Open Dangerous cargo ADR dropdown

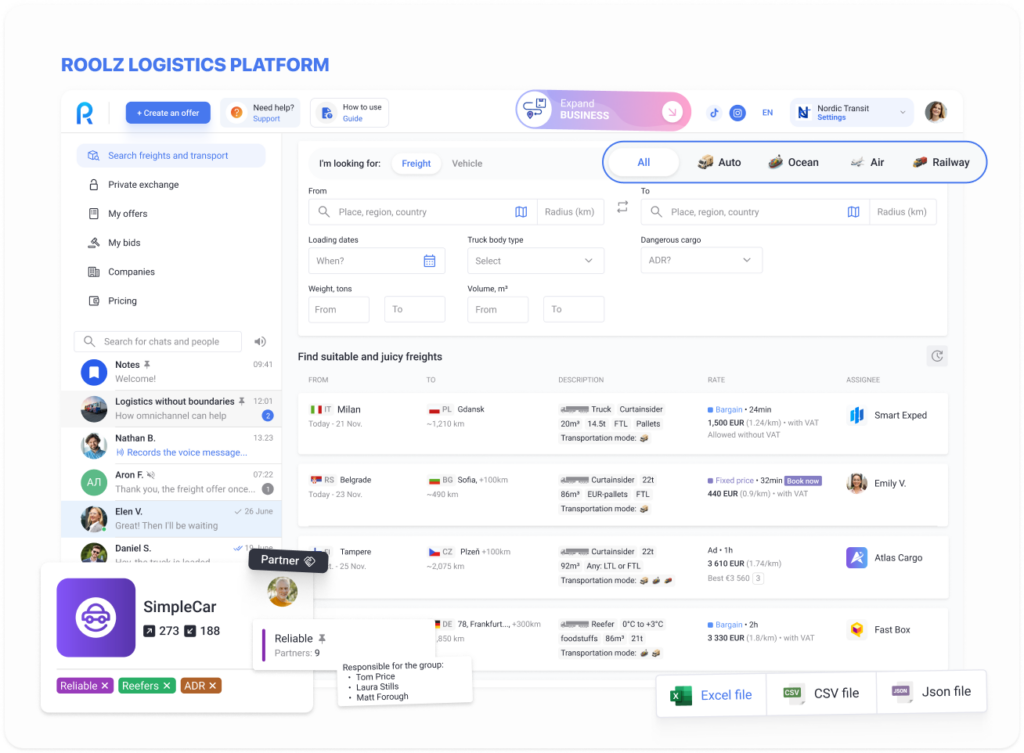tap(701, 260)
